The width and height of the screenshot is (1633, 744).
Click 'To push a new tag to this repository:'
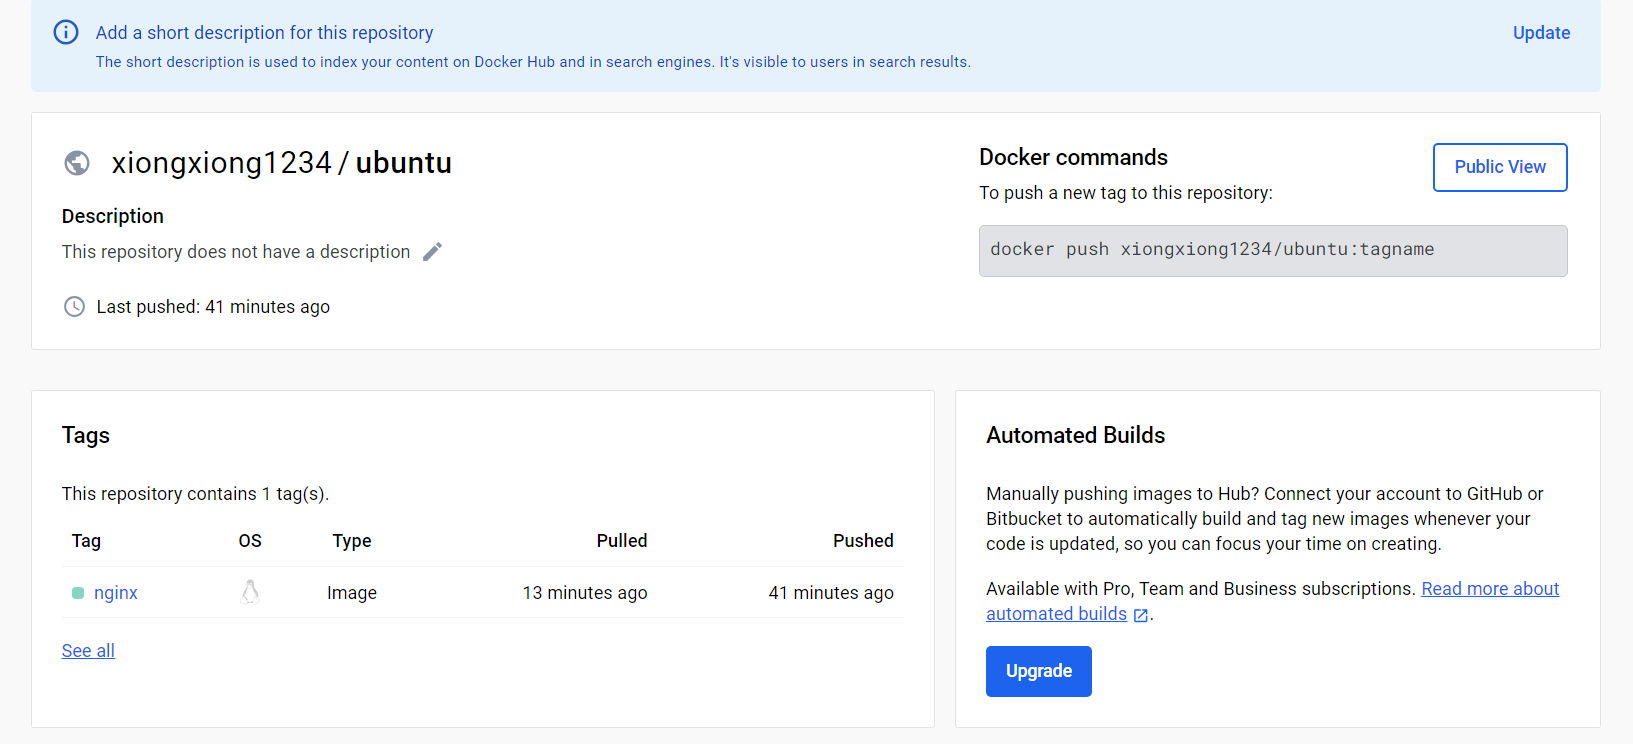point(1126,193)
